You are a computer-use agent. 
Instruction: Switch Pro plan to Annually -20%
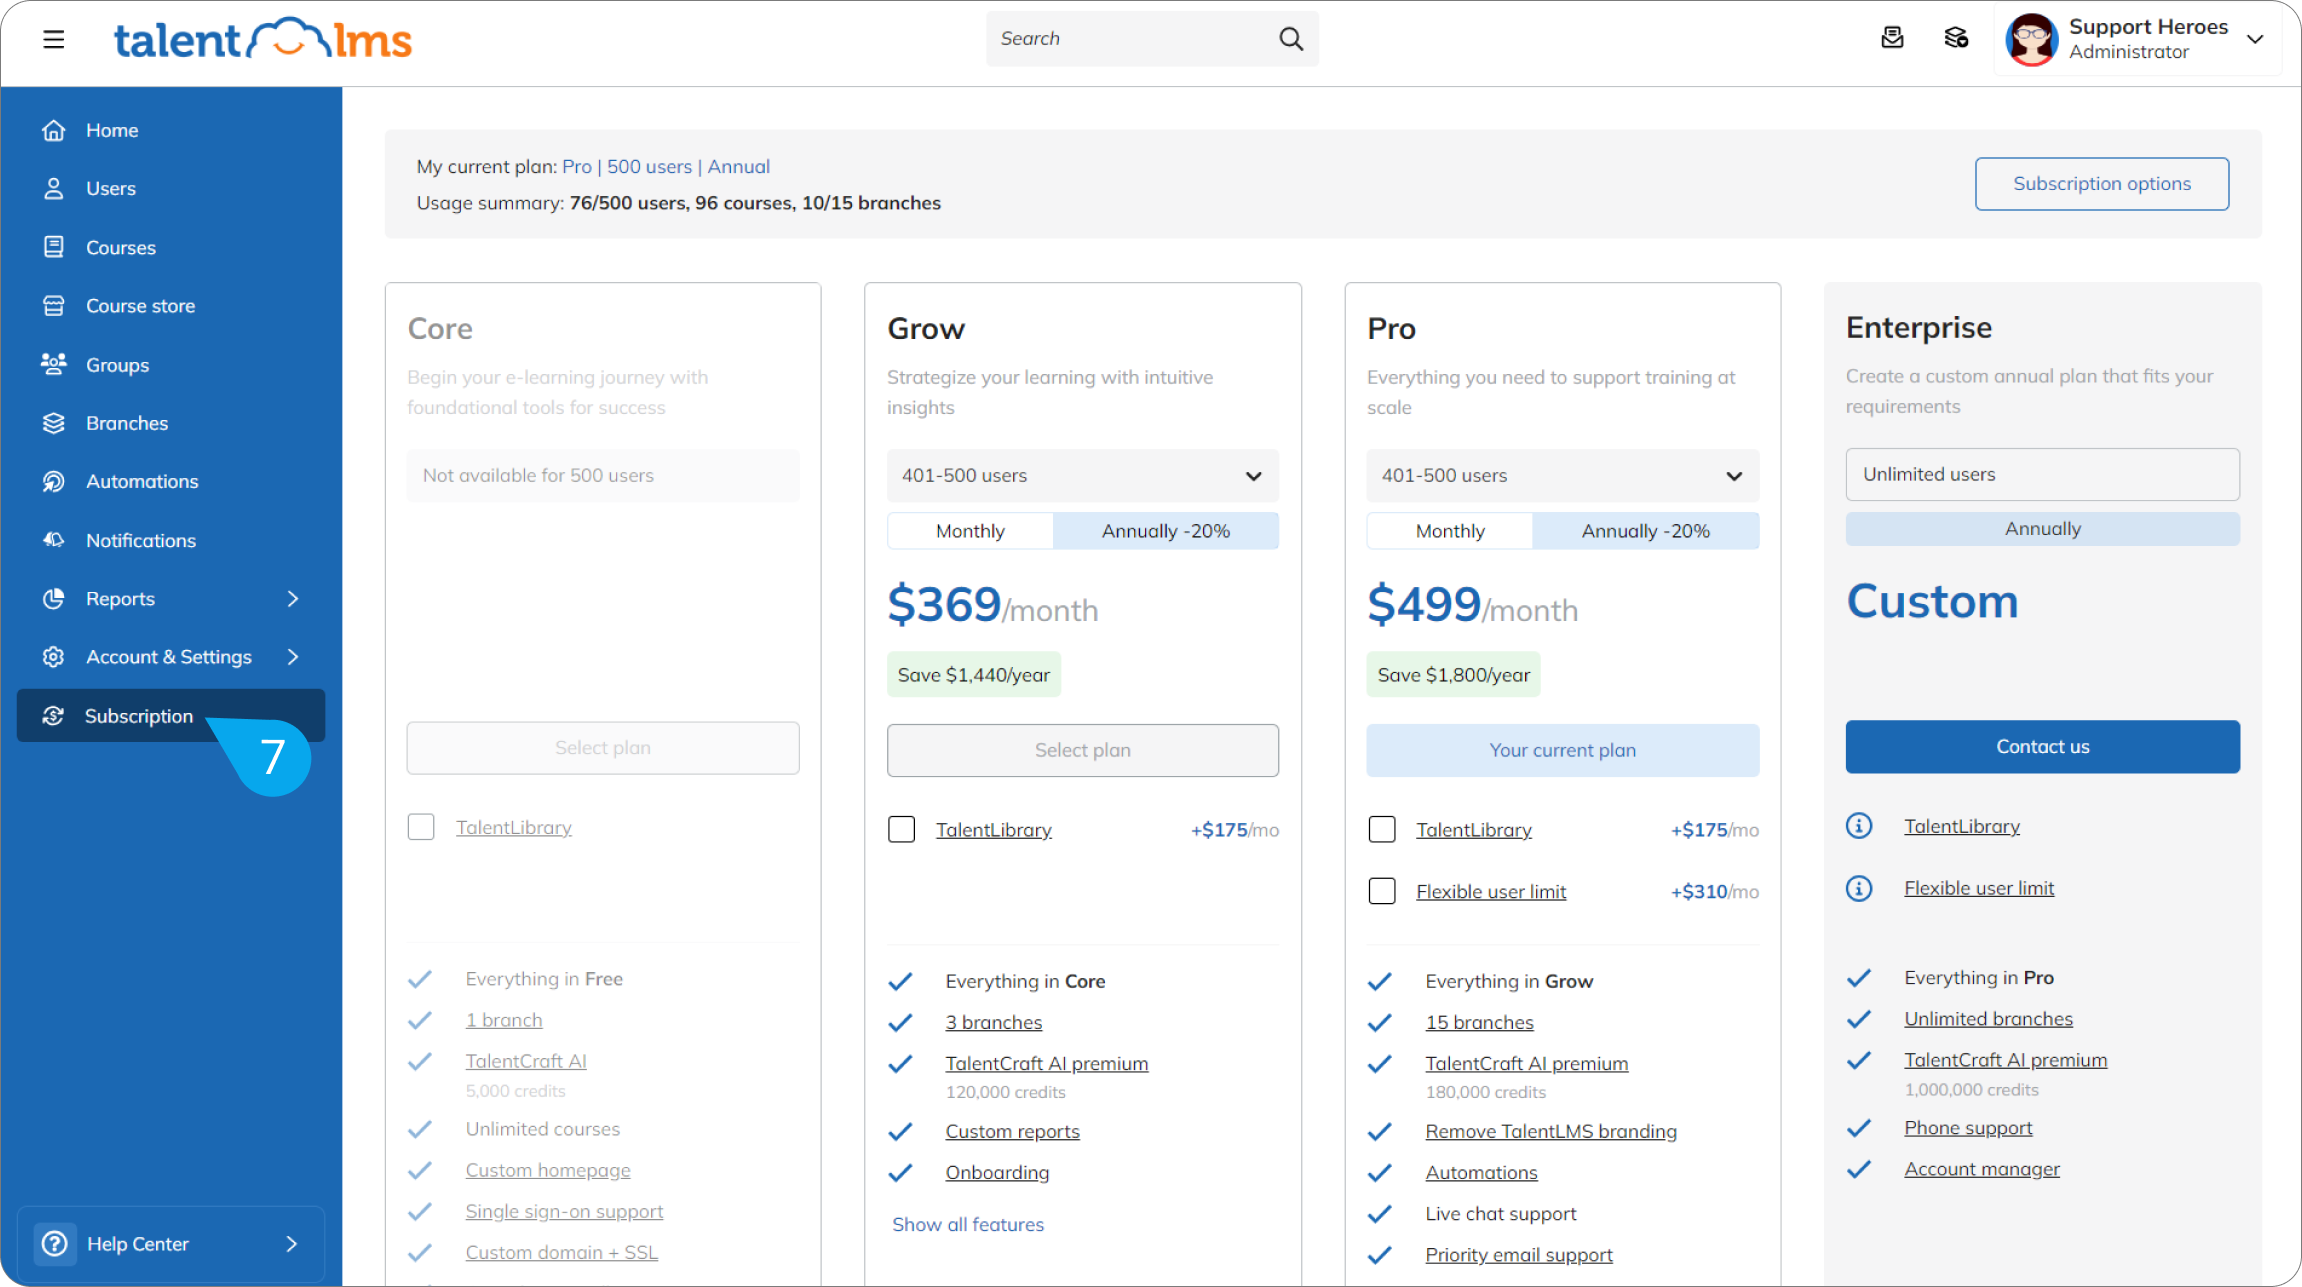(1646, 531)
